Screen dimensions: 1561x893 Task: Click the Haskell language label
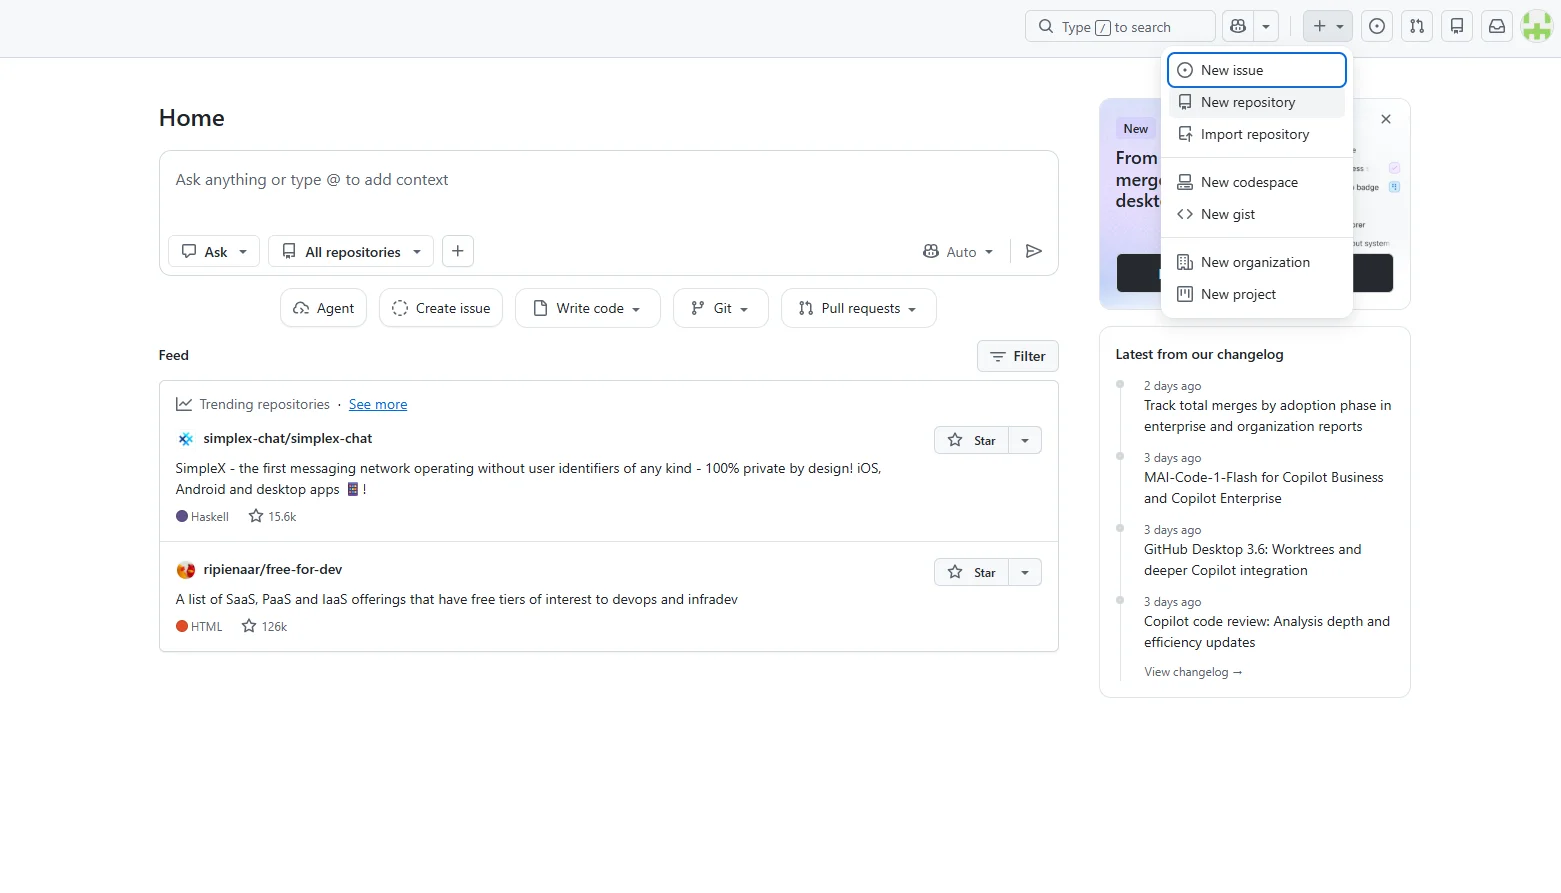click(x=202, y=517)
